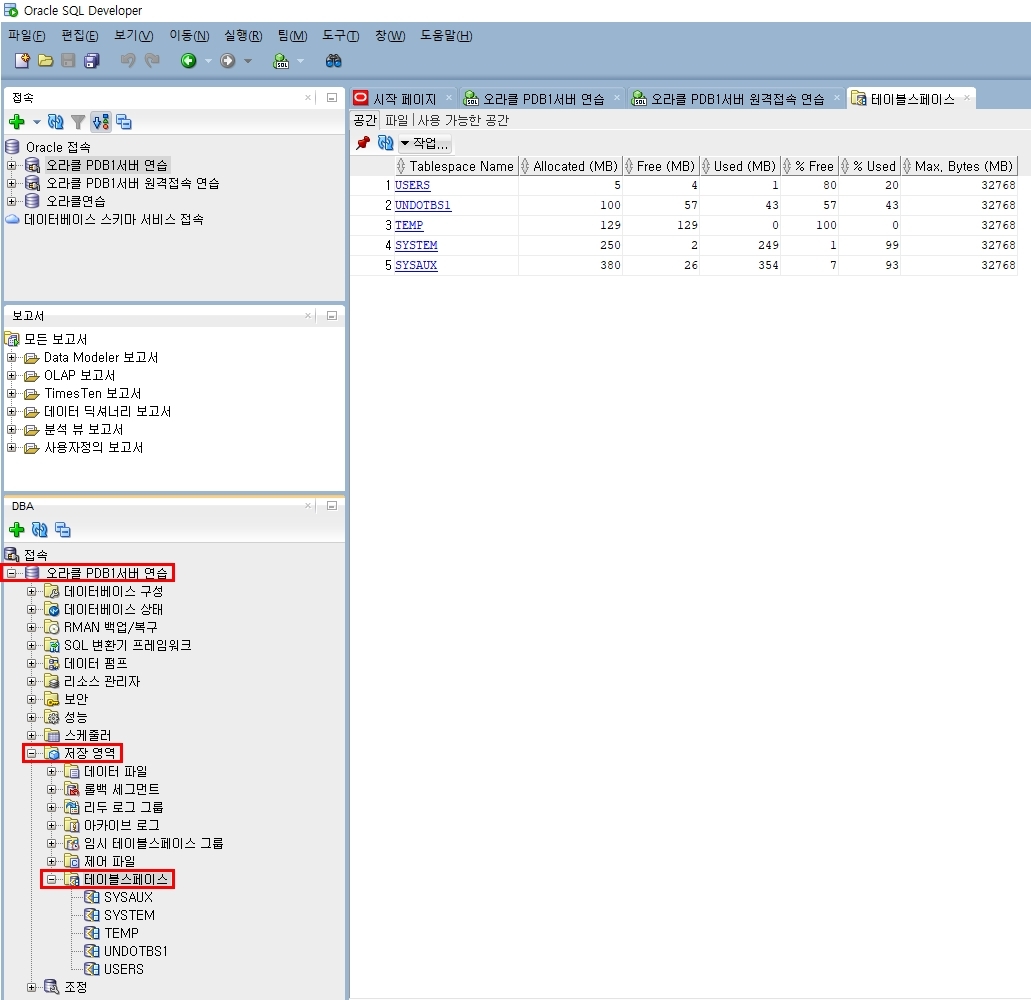Click the red pin Freeze View icon
This screenshot has height=1000, width=1031.
pos(363,143)
